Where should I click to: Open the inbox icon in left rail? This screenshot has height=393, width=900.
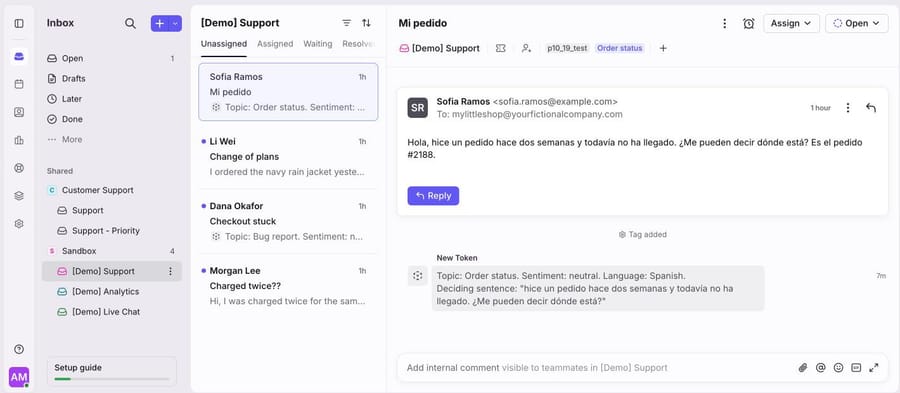tap(19, 56)
